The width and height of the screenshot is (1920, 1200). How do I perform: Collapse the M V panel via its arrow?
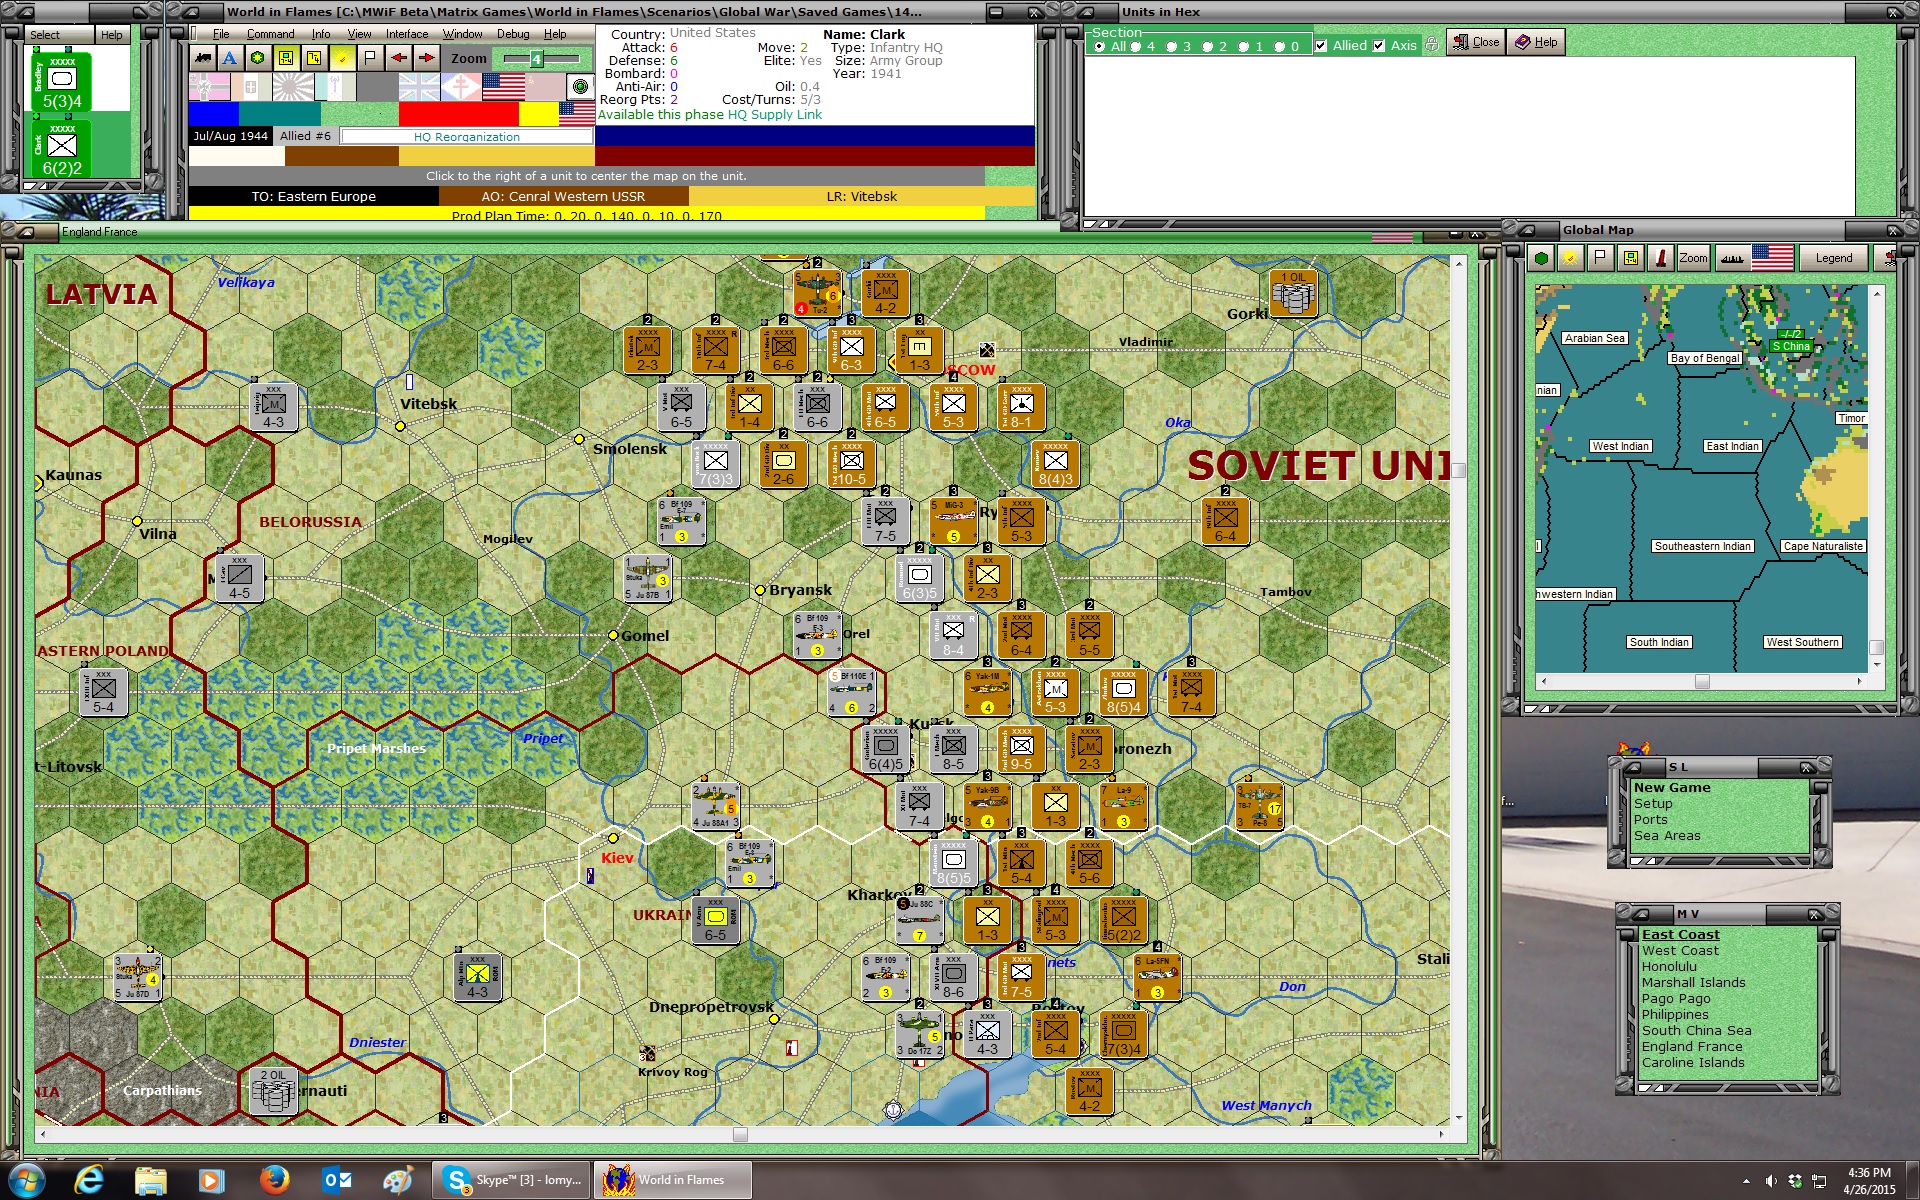point(1641,914)
